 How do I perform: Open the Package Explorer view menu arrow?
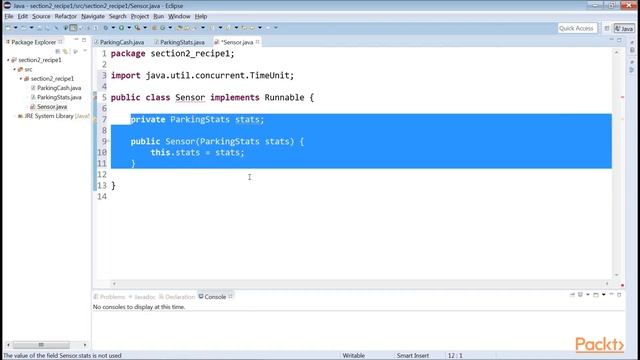pos(85,51)
